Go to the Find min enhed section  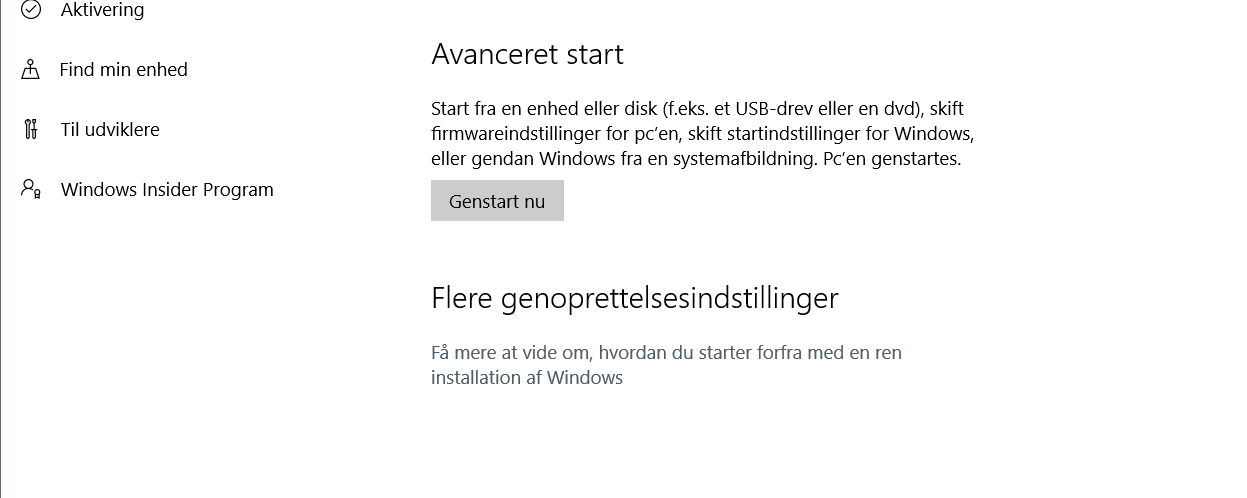123,70
